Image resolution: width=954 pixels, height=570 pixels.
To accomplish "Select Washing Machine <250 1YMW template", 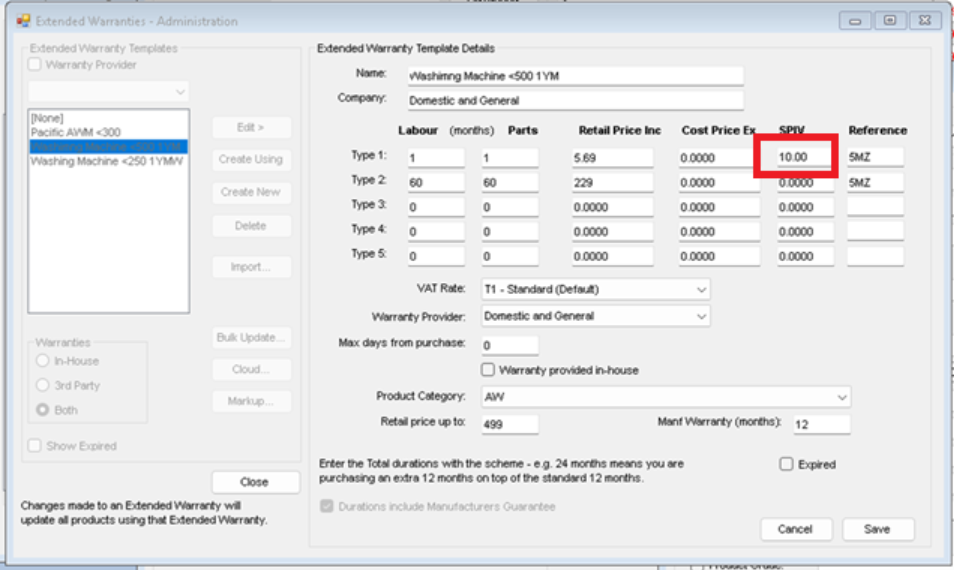I will click(x=108, y=161).
